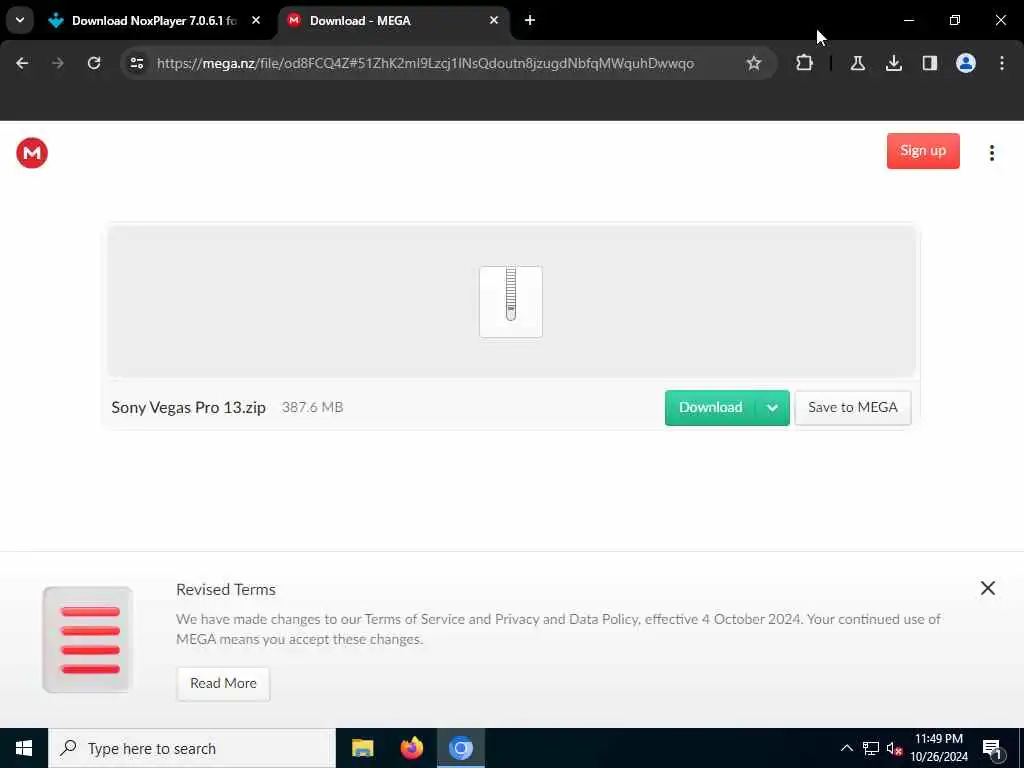This screenshot has width=1024, height=768.
Task: Minimize the Chrome window
Action: [908, 20]
